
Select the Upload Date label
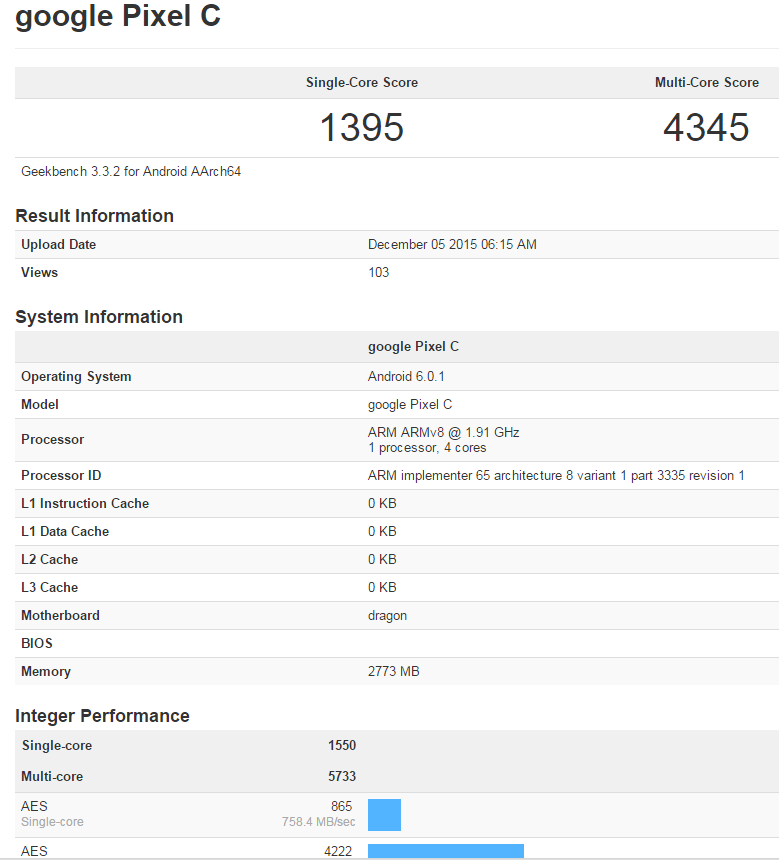(x=59, y=245)
